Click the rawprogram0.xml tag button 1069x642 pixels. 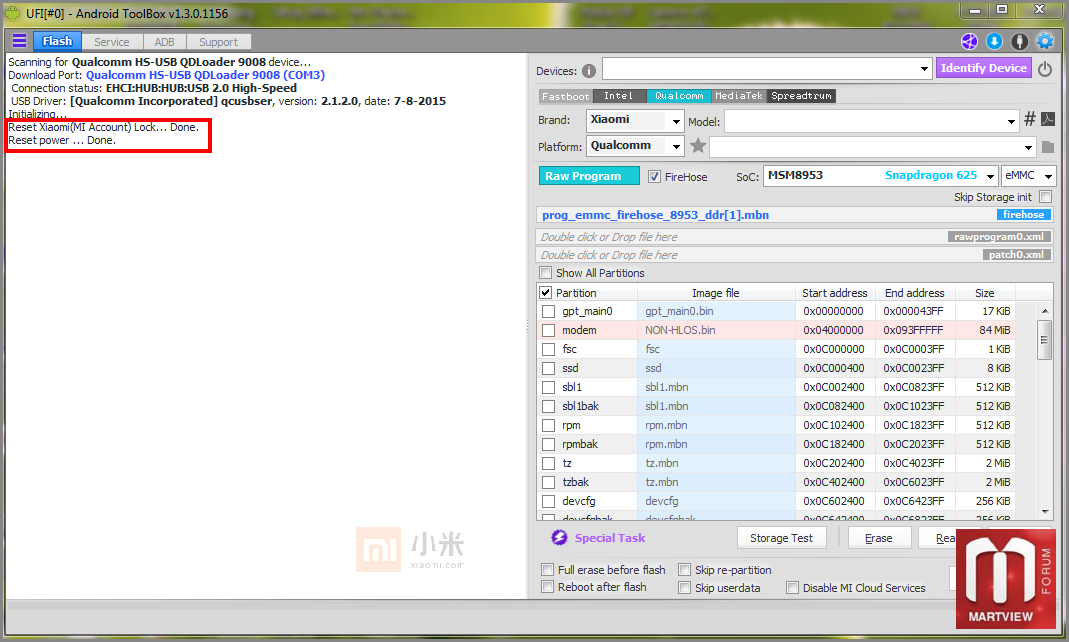click(999, 236)
